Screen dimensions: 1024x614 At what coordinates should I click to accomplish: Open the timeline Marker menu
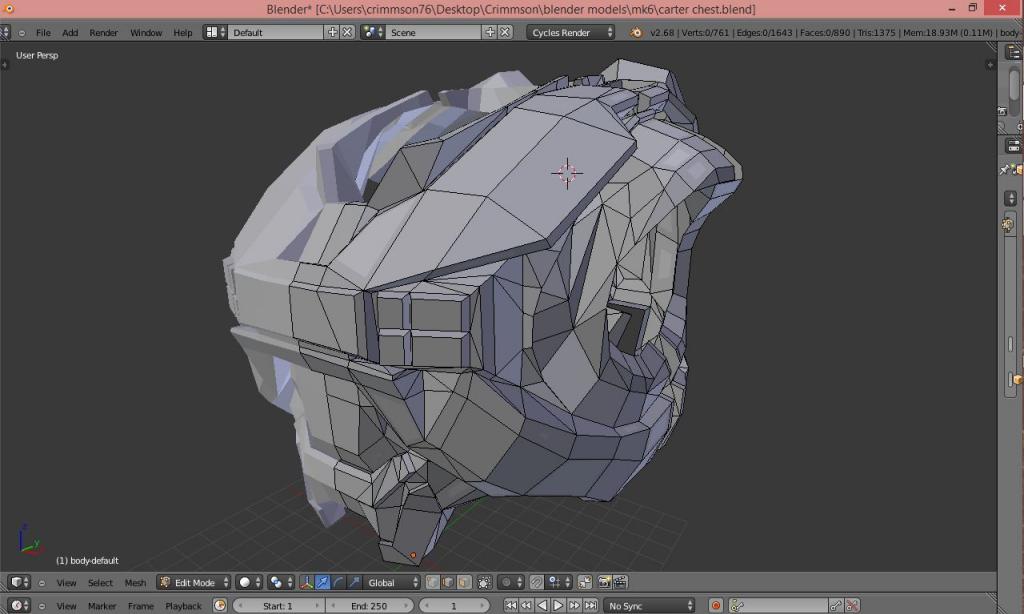tap(102, 606)
